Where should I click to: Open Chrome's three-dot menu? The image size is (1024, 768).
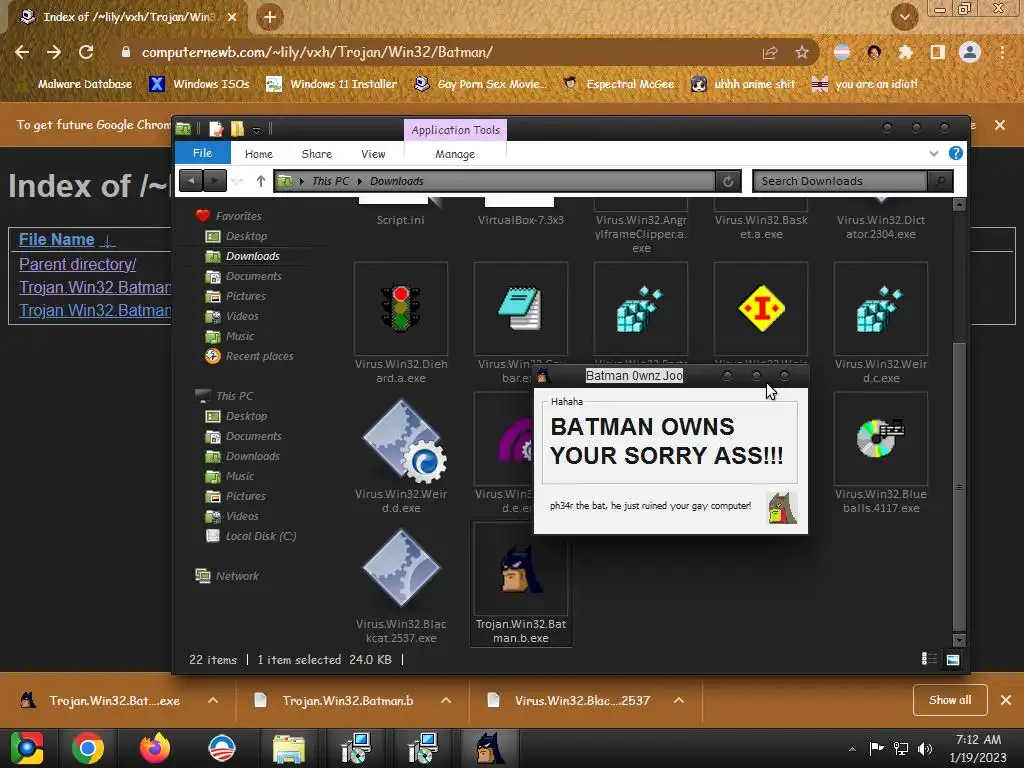tap(1002, 52)
